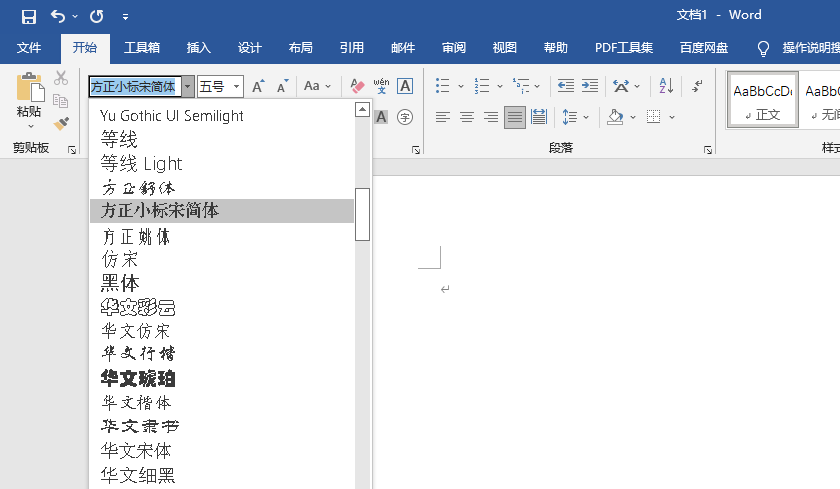Increase font size with the larger A

258,86
